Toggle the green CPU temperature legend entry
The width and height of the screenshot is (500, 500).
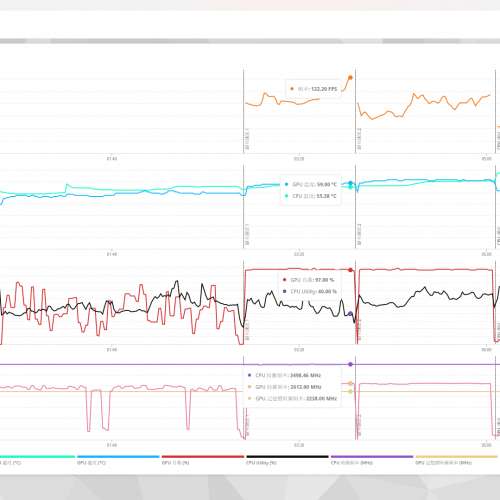click(x=36, y=460)
